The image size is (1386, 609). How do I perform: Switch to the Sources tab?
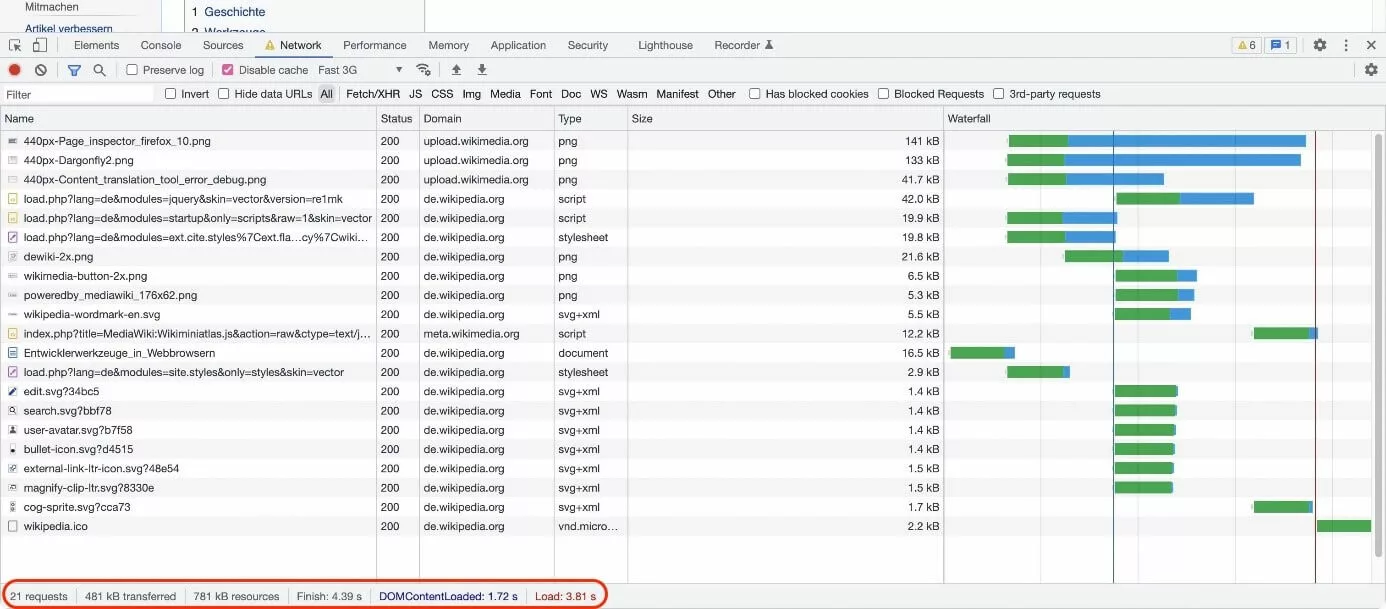click(x=223, y=45)
